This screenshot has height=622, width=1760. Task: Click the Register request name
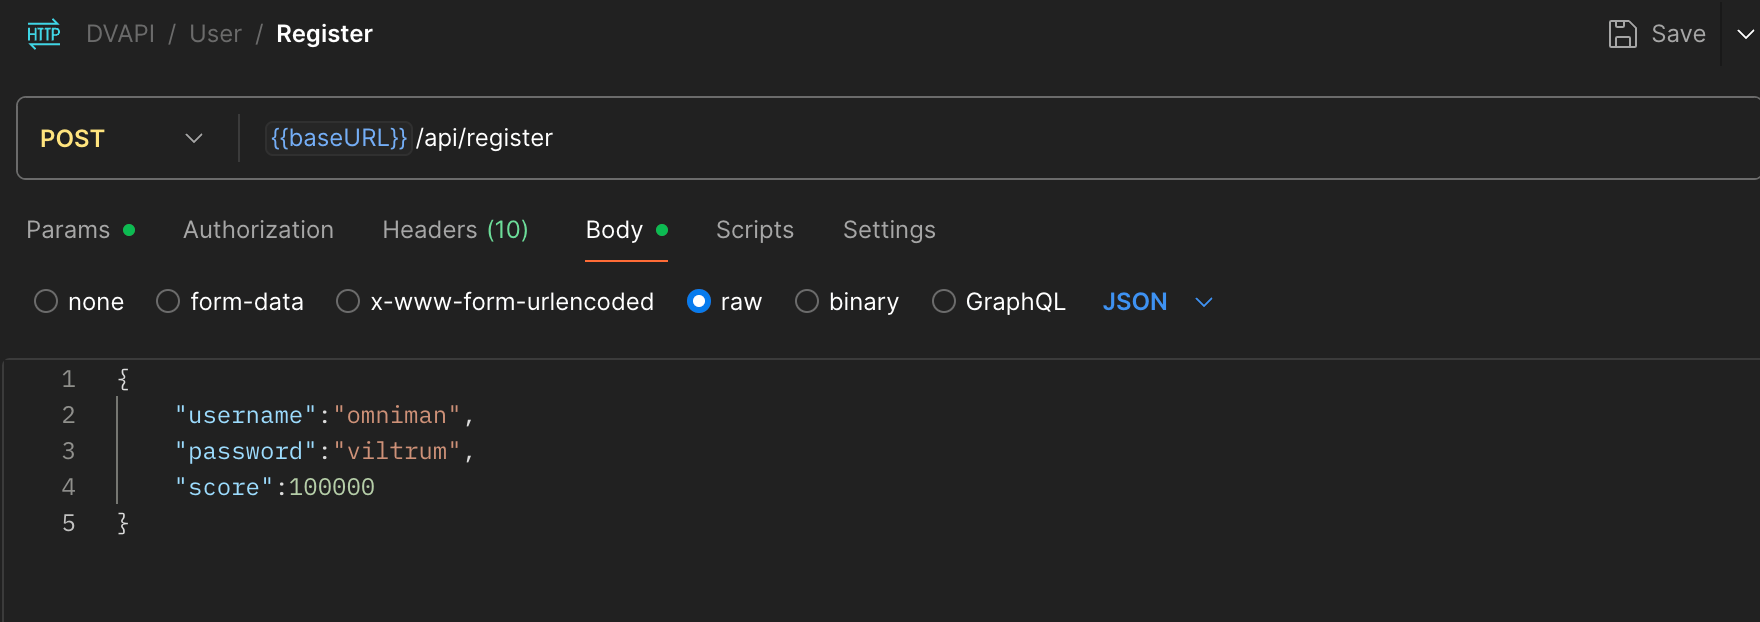pos(324,34)
